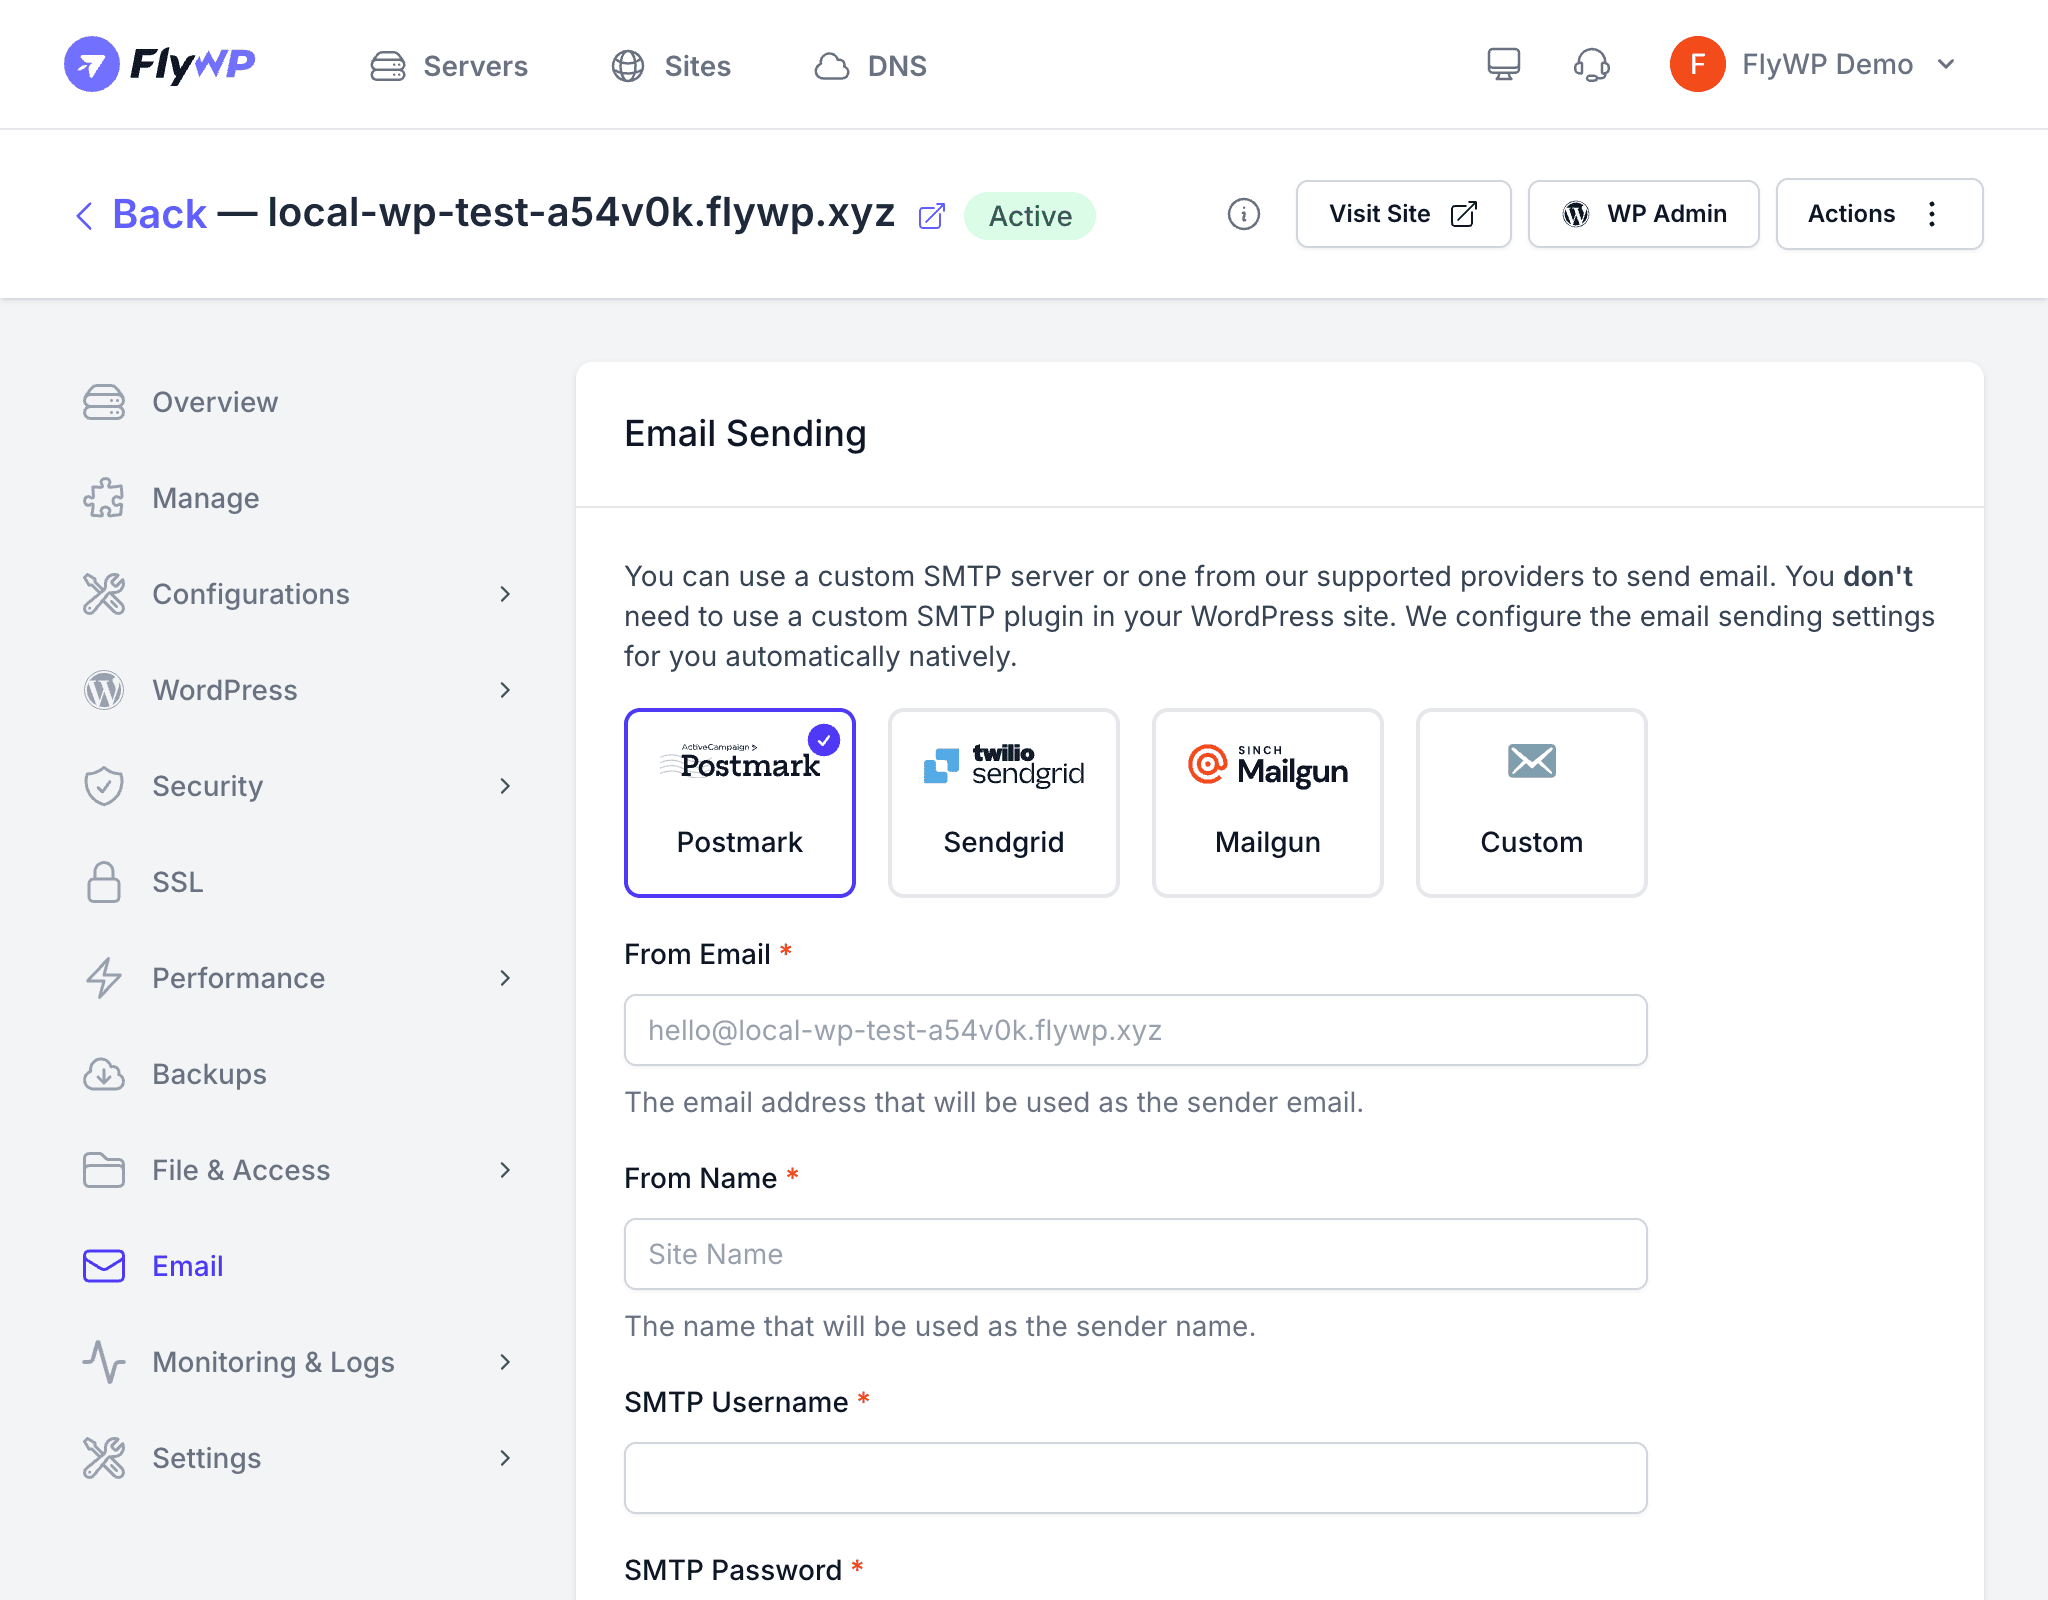
Task: Open the Sites page
Action: point(671,66)
